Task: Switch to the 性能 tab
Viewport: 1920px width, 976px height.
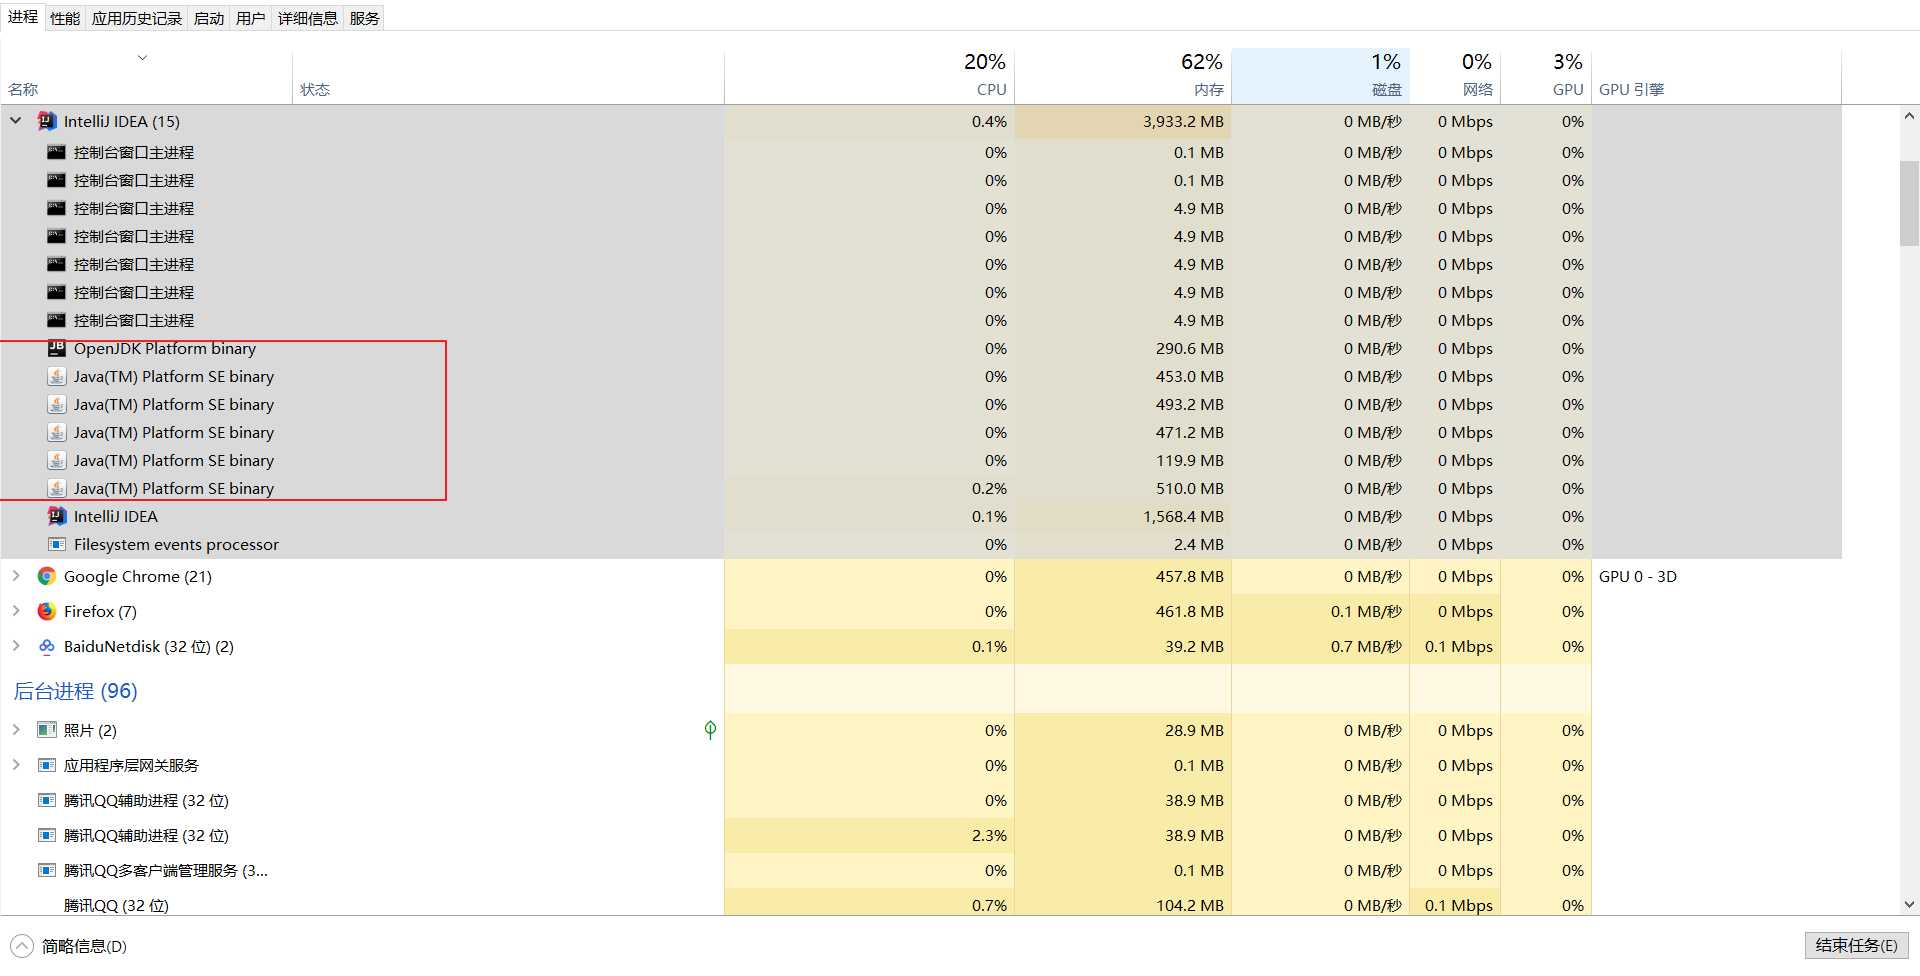Action: (x=65, y=18)
